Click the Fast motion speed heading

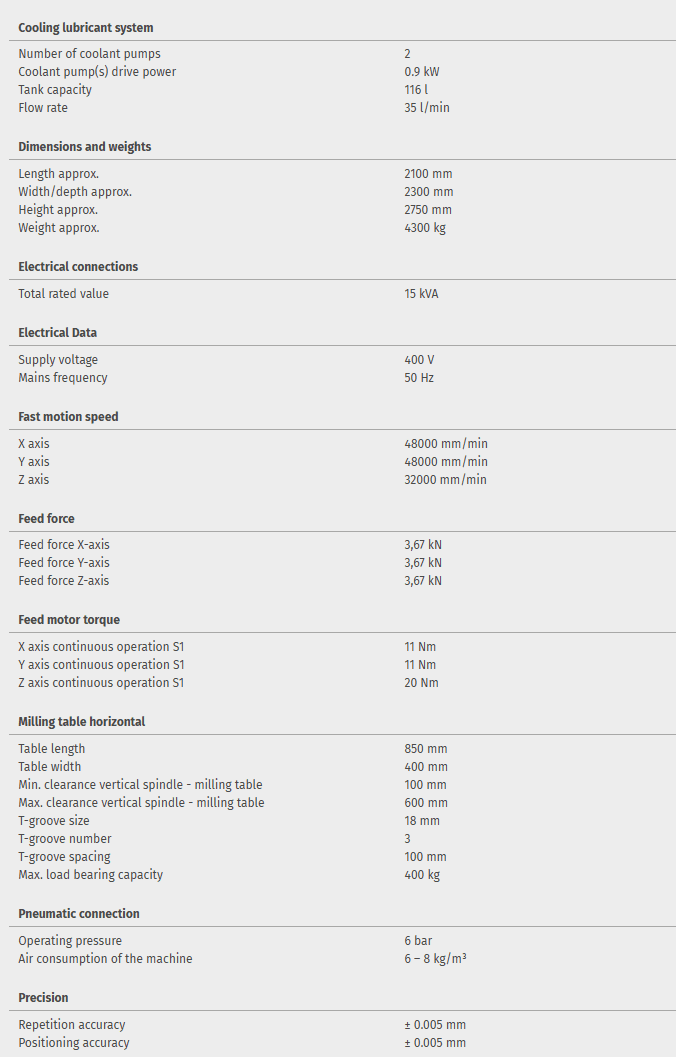click(x=68, y=417)
